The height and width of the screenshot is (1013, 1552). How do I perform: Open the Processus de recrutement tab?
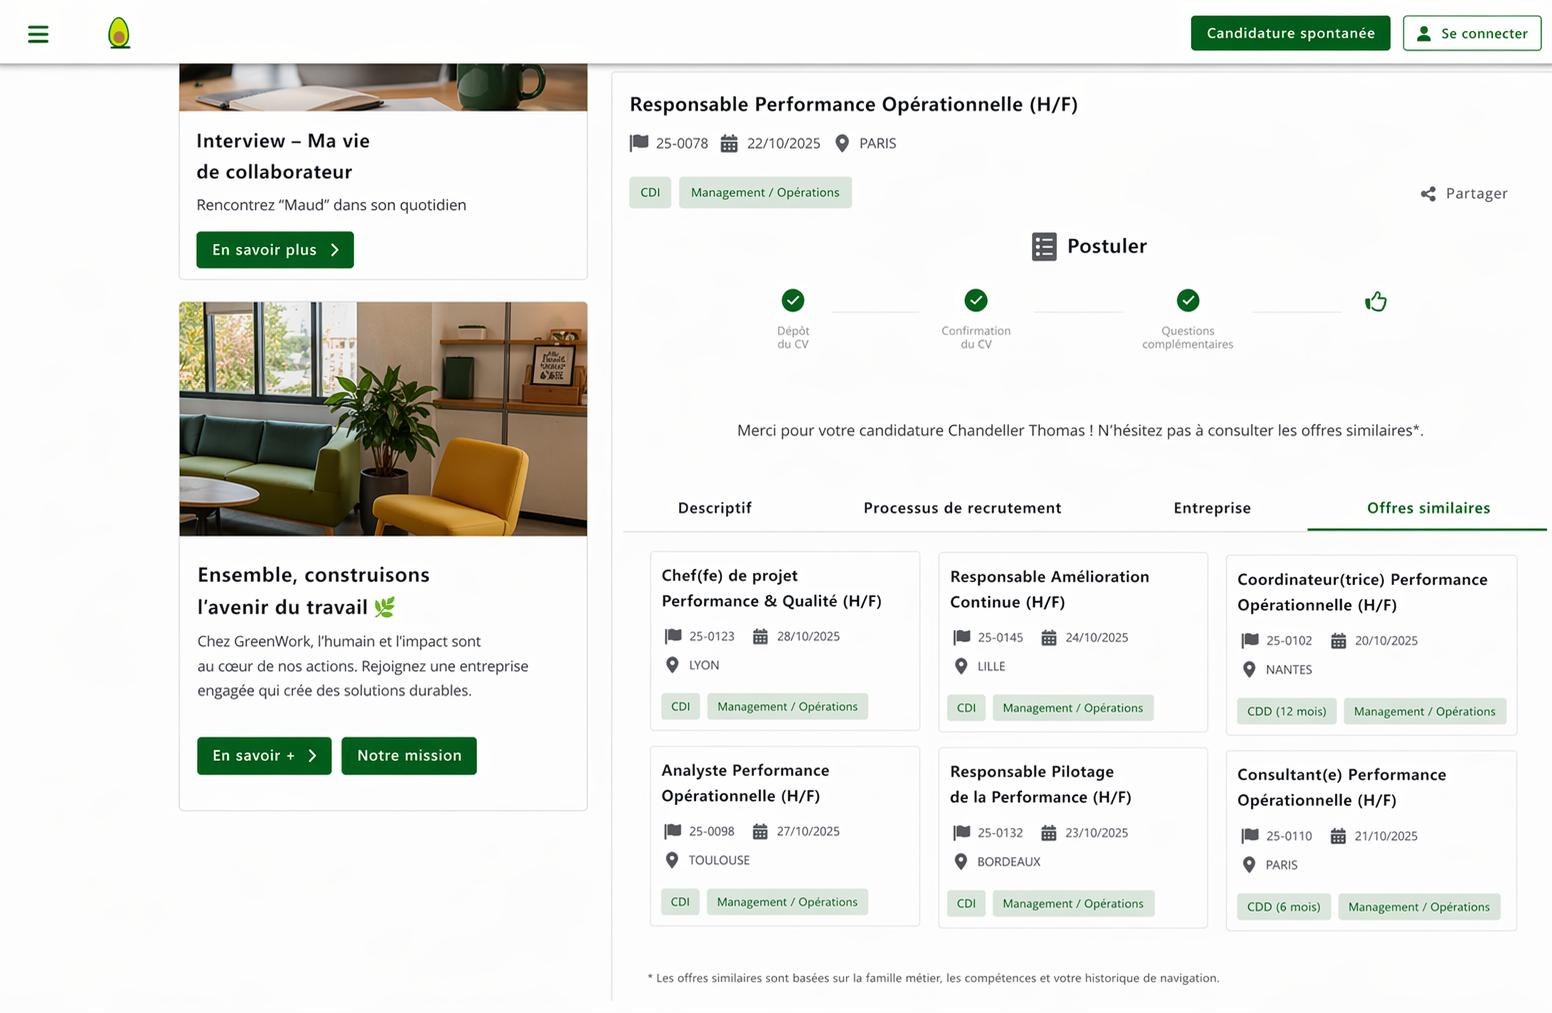(962, 508)
